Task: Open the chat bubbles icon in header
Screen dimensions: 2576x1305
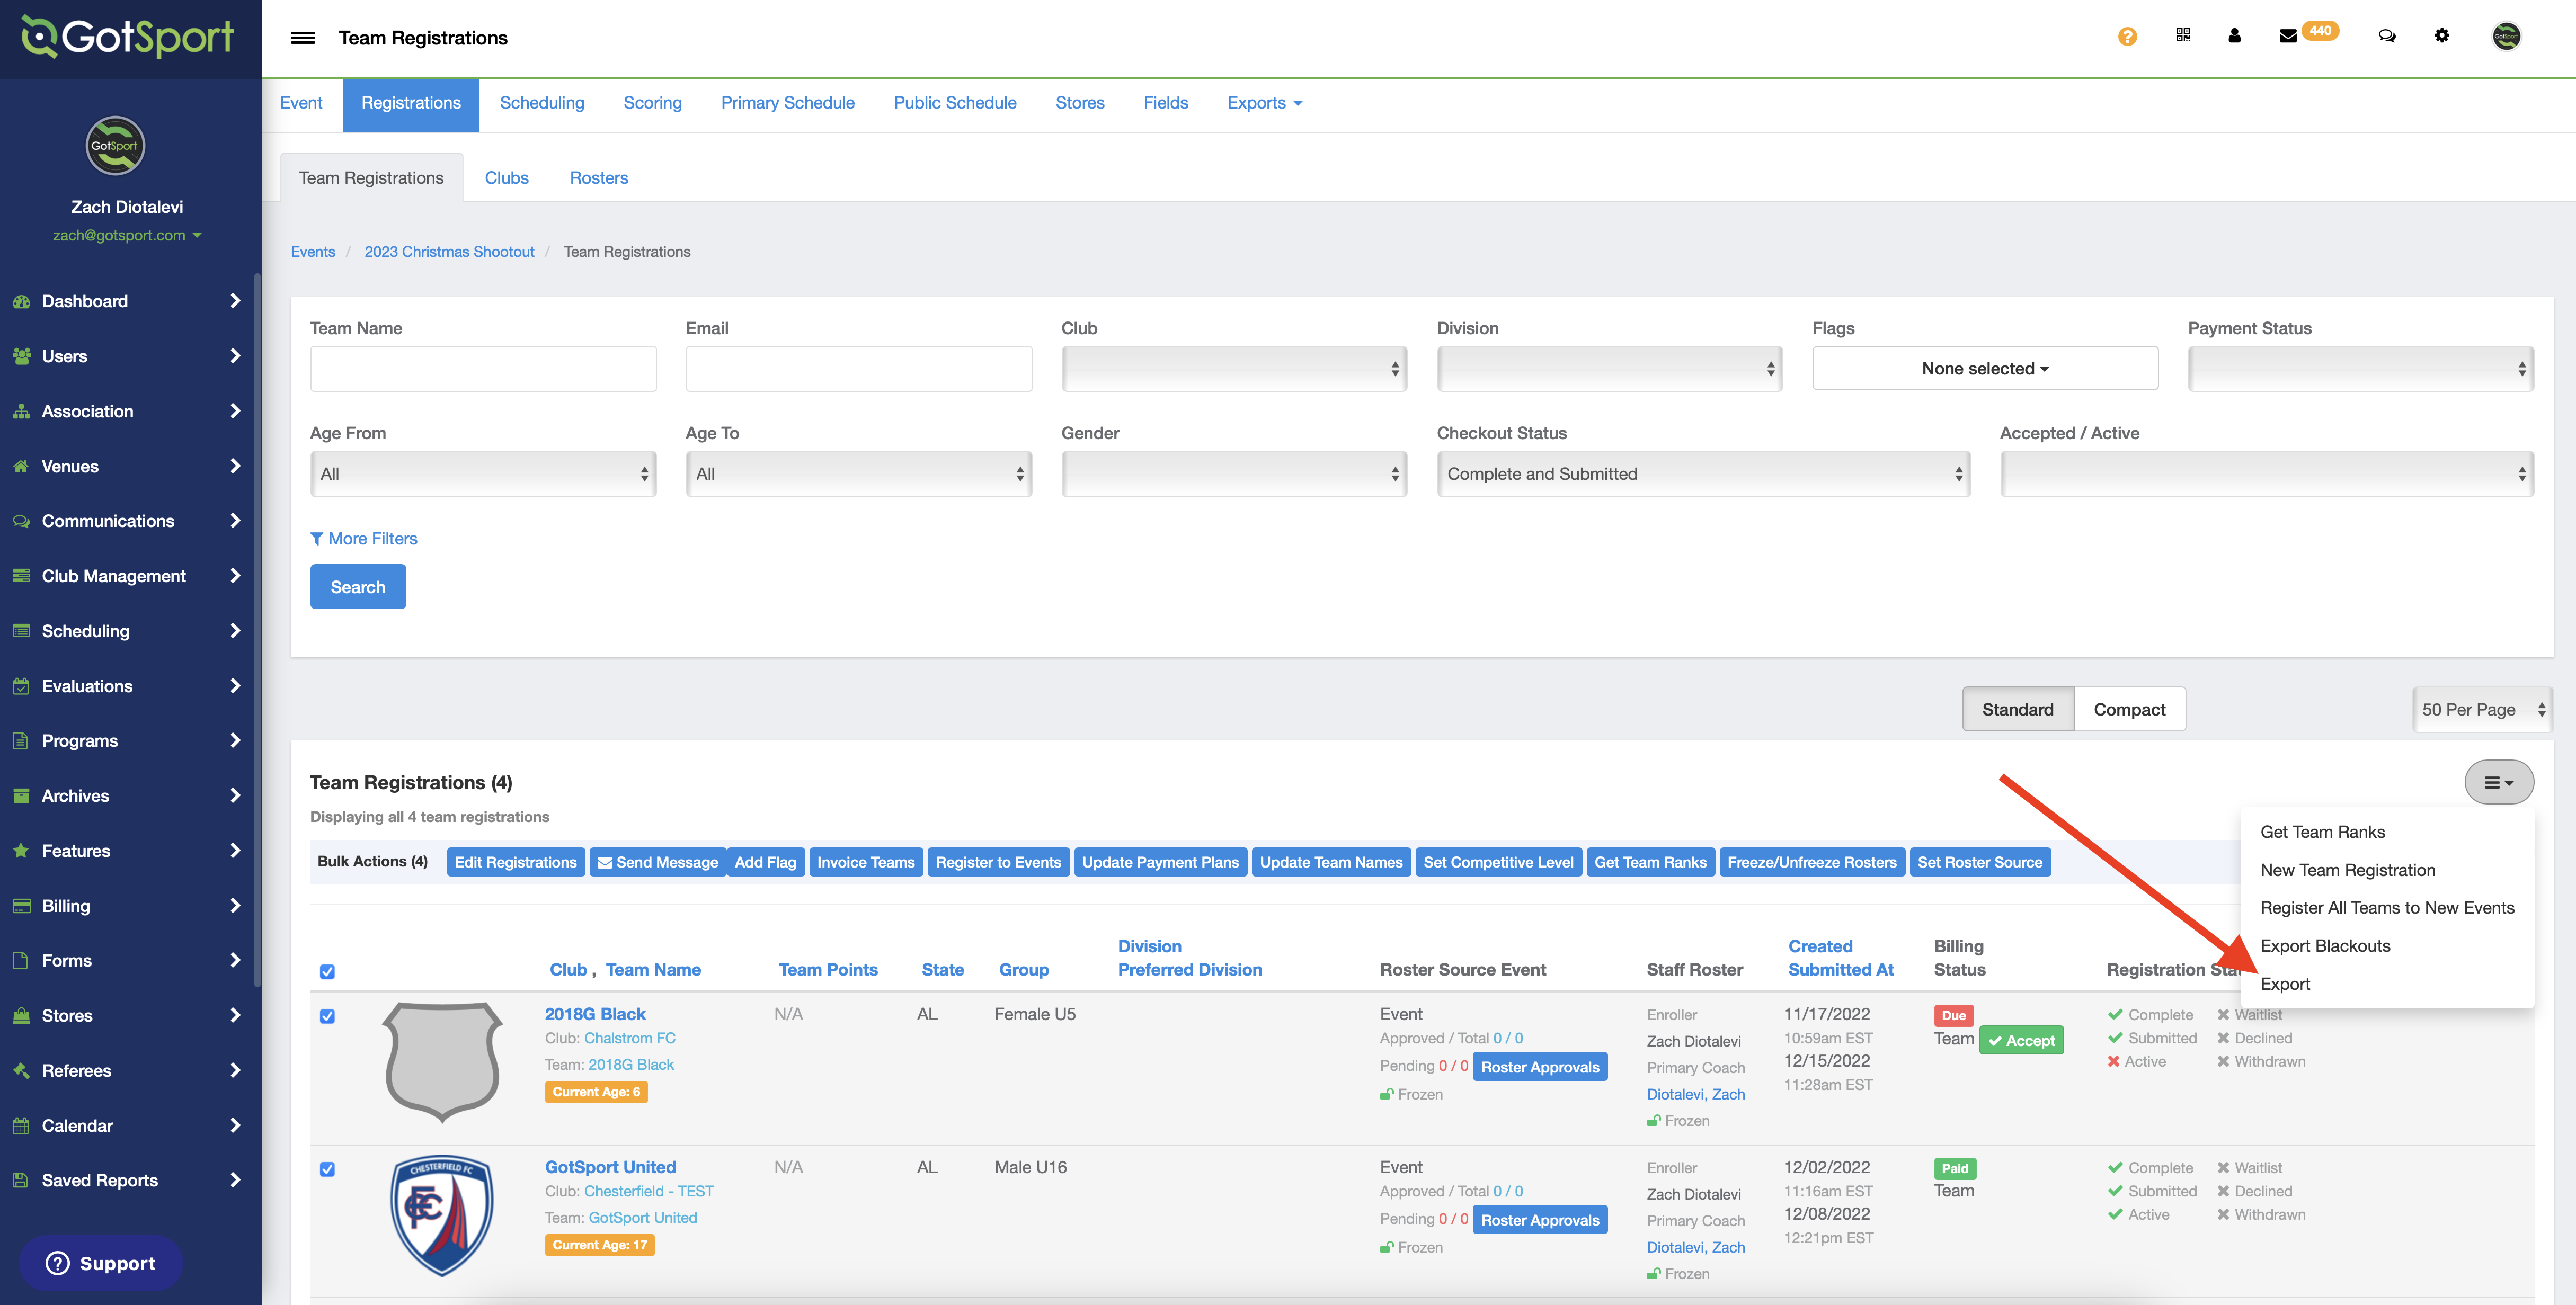Action: 2386,36
